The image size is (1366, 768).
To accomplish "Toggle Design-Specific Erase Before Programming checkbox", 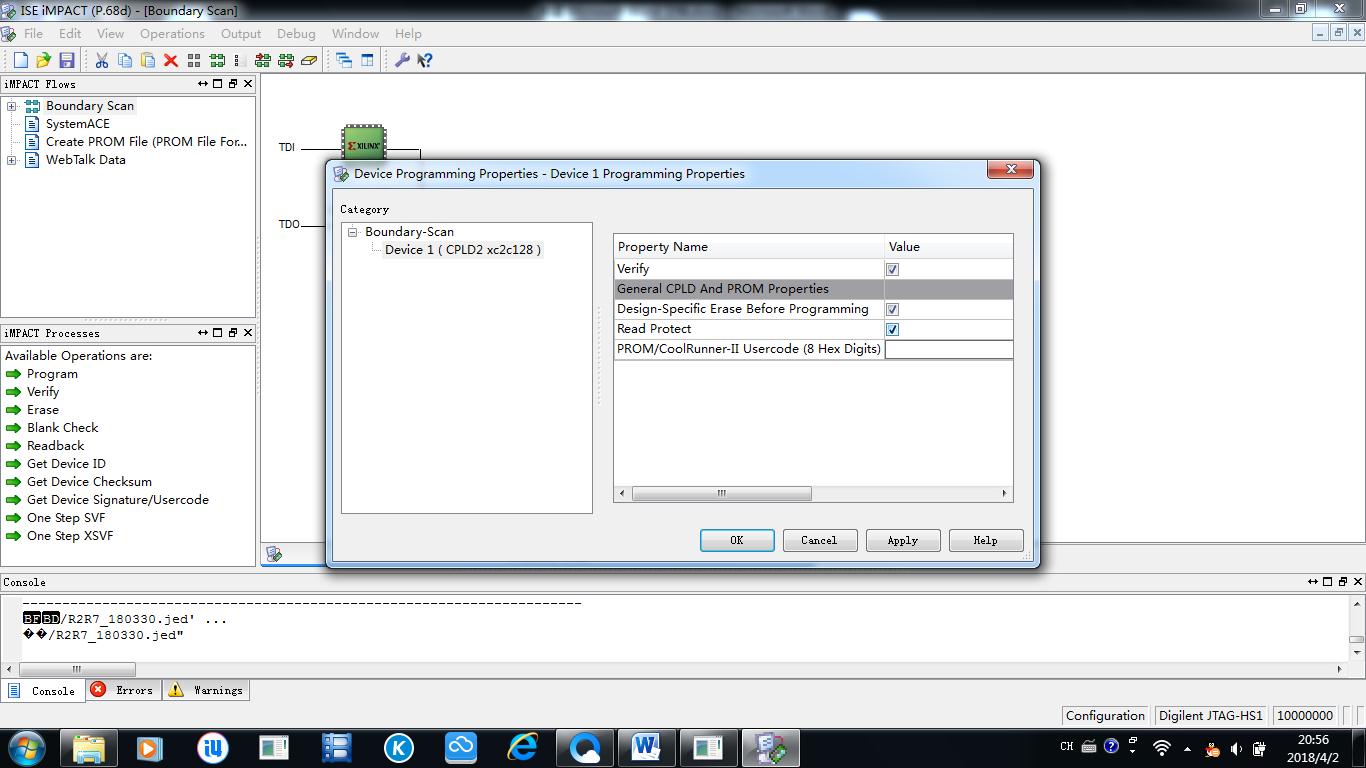I will point(892,309).
